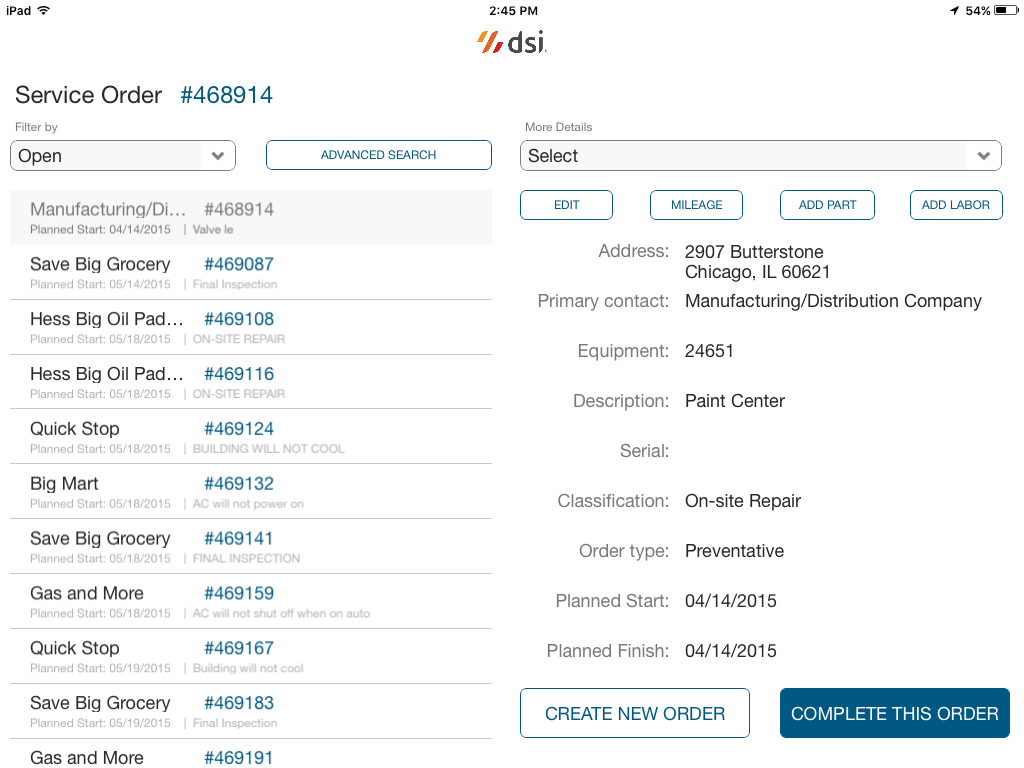Tap 'Gas and More' name for #469159
This screenshot has width=1024, height=768.
[87, 593]
